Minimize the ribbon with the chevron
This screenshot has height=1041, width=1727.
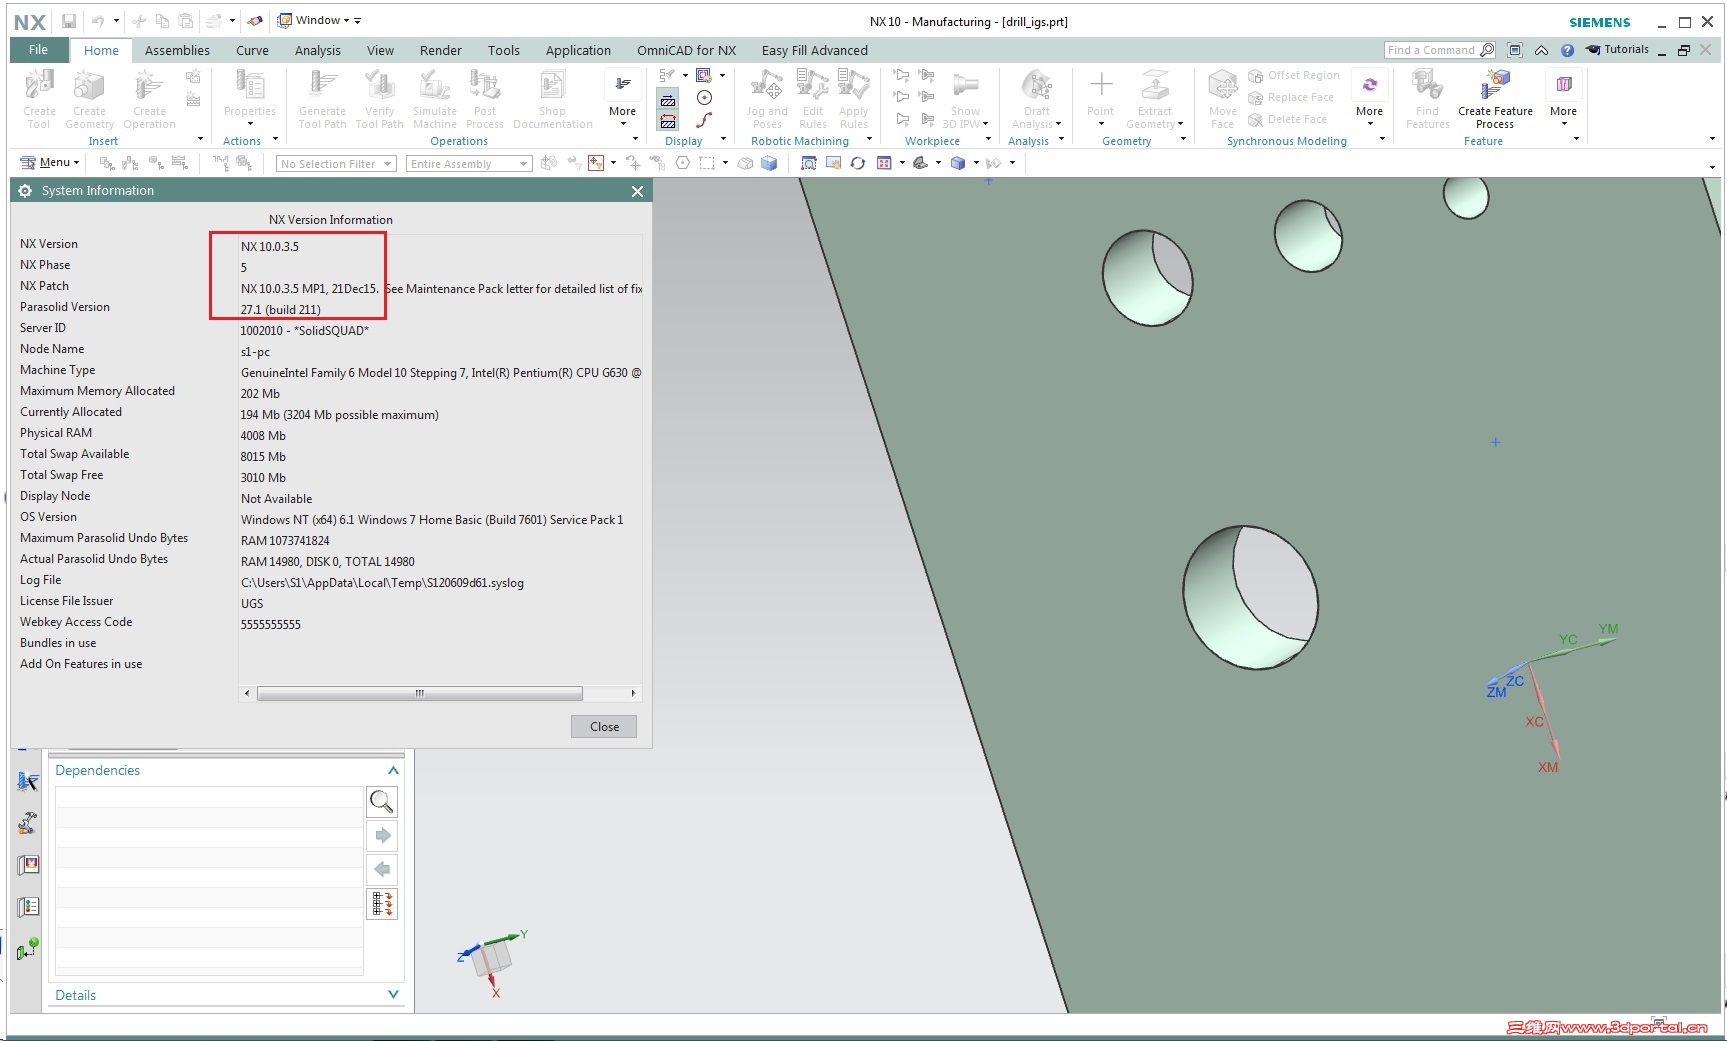pyautogui.click(x=1541, y=50)
